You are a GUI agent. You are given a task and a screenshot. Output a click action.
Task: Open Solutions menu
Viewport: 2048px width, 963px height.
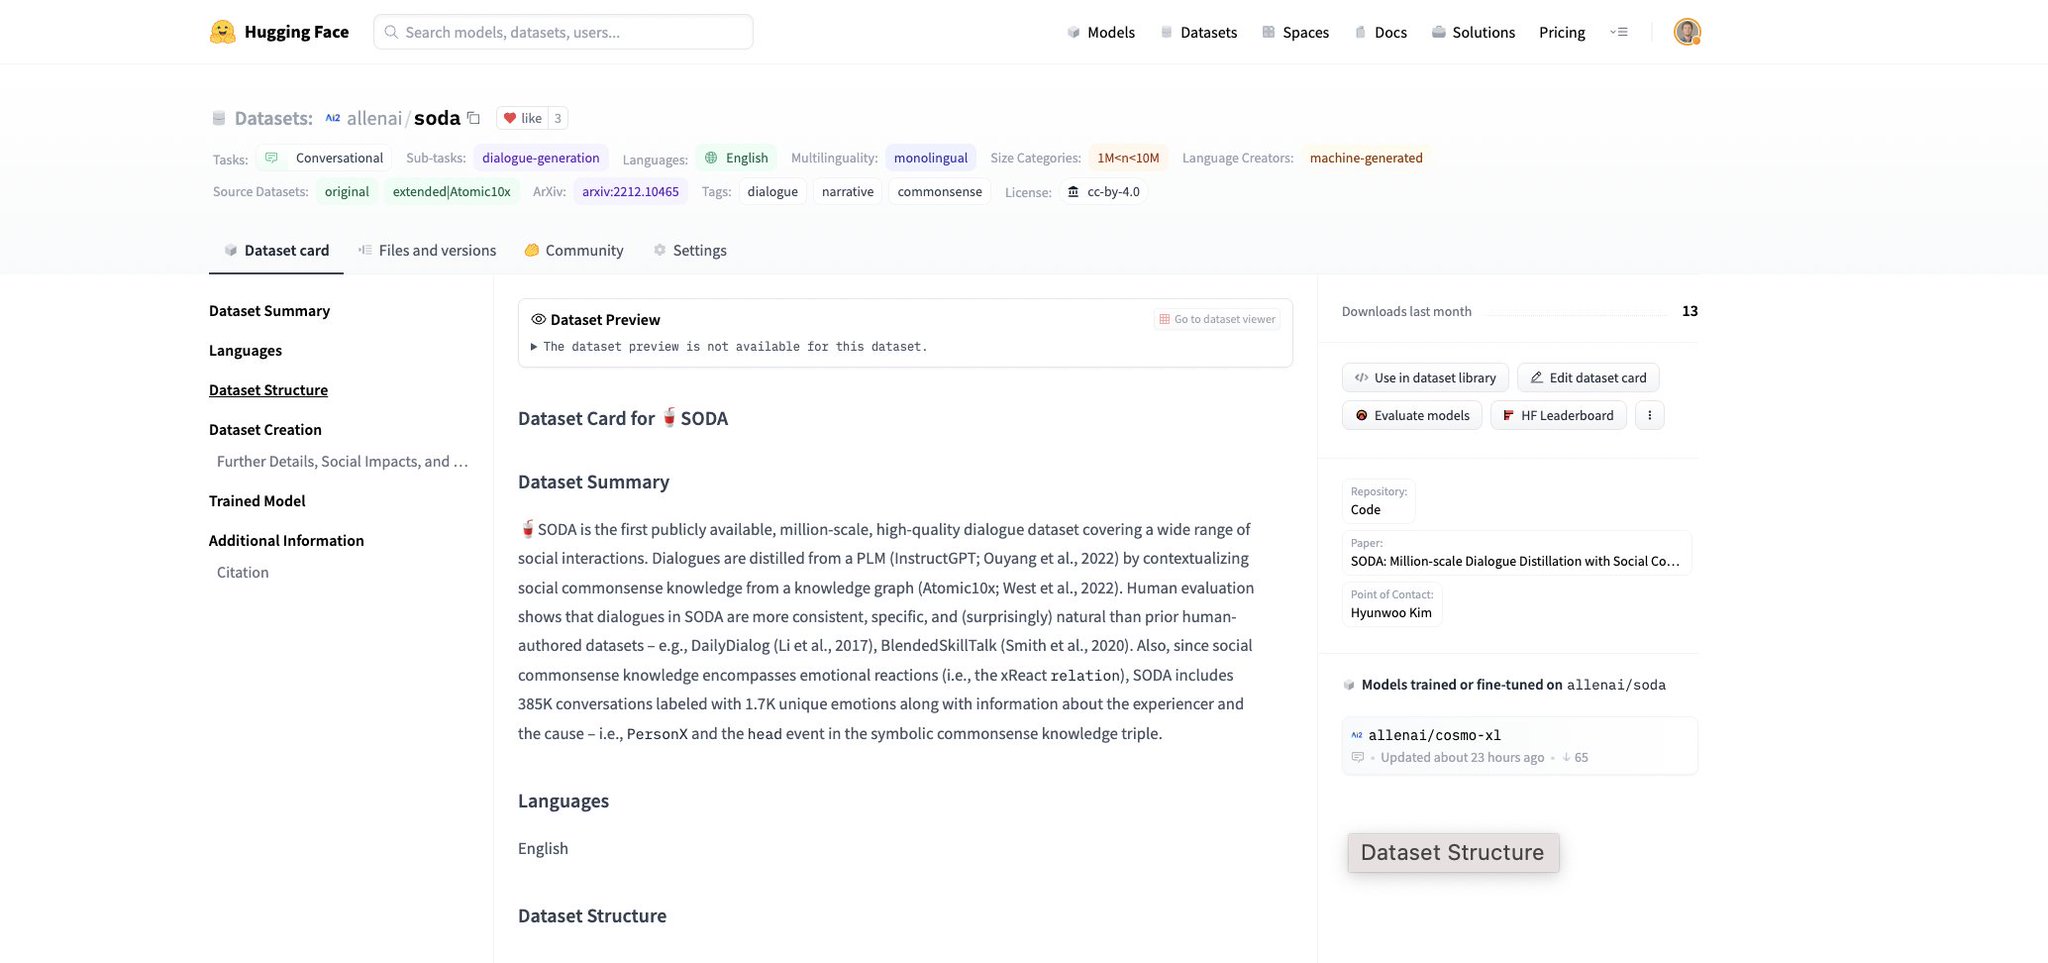(1473, 32)
